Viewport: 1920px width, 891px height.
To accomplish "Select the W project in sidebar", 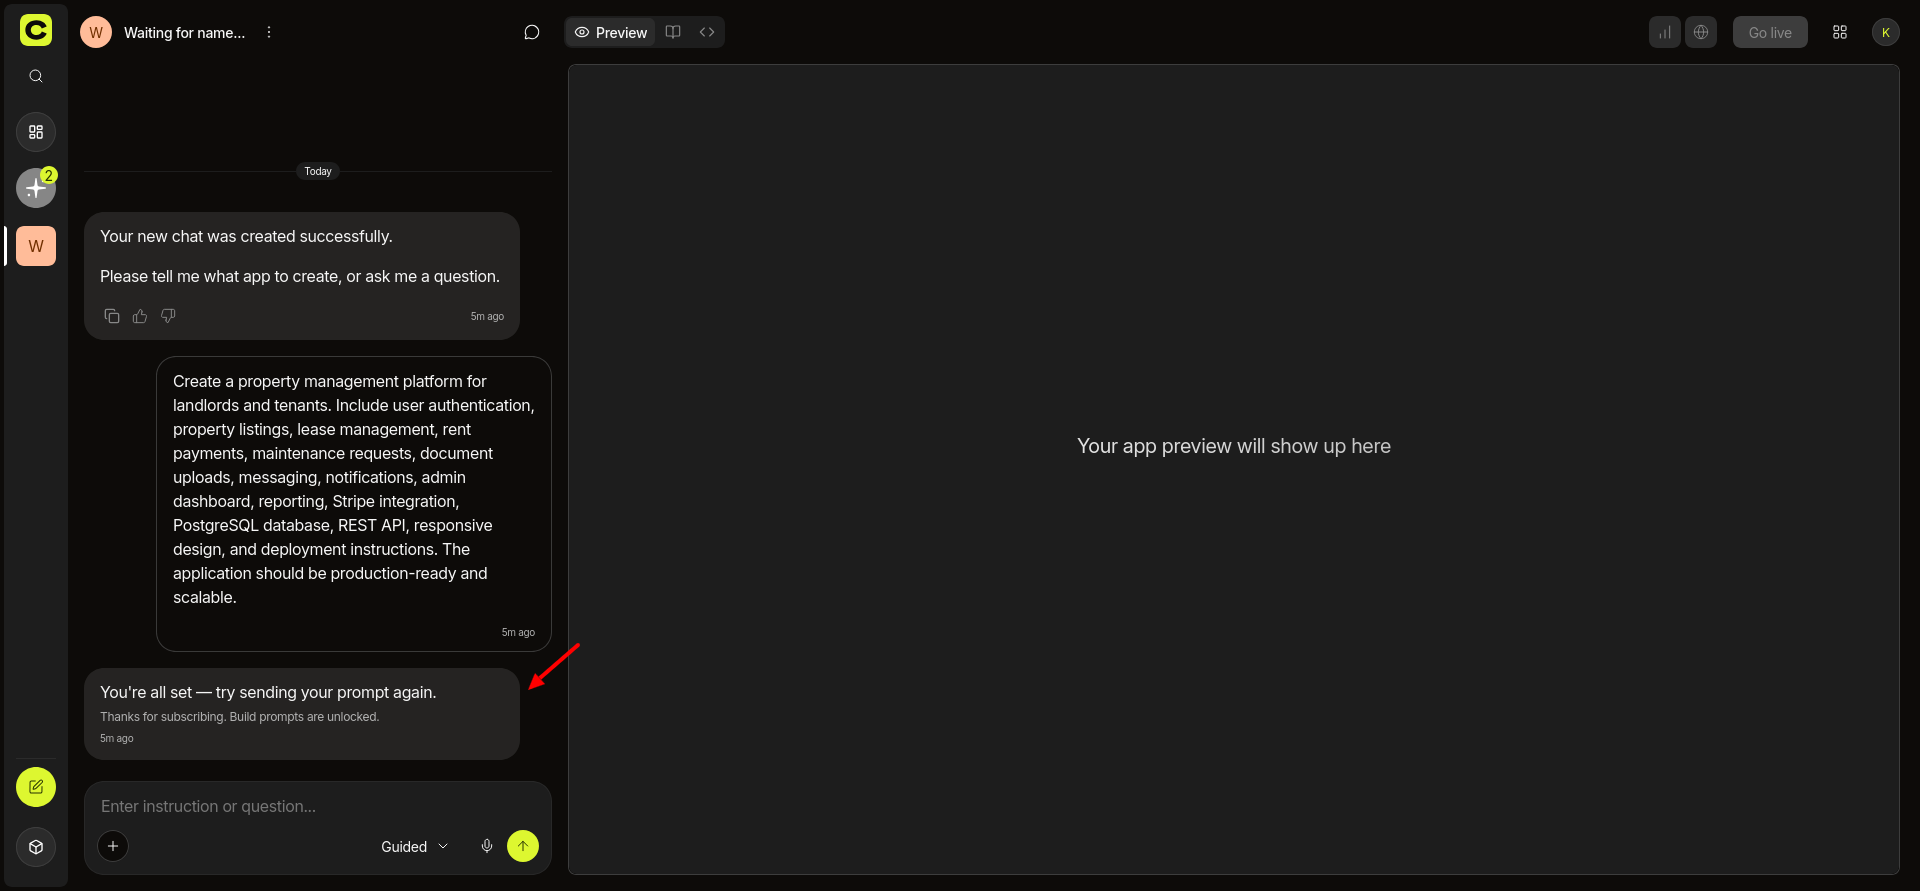I will [36, 246].
